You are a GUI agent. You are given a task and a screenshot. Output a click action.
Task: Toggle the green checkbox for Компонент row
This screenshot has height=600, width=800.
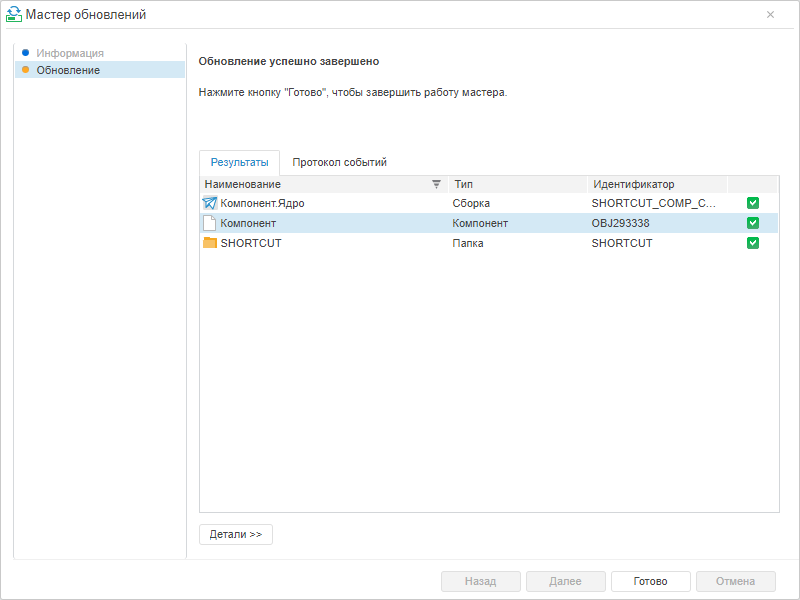click(x=753, y=223)
